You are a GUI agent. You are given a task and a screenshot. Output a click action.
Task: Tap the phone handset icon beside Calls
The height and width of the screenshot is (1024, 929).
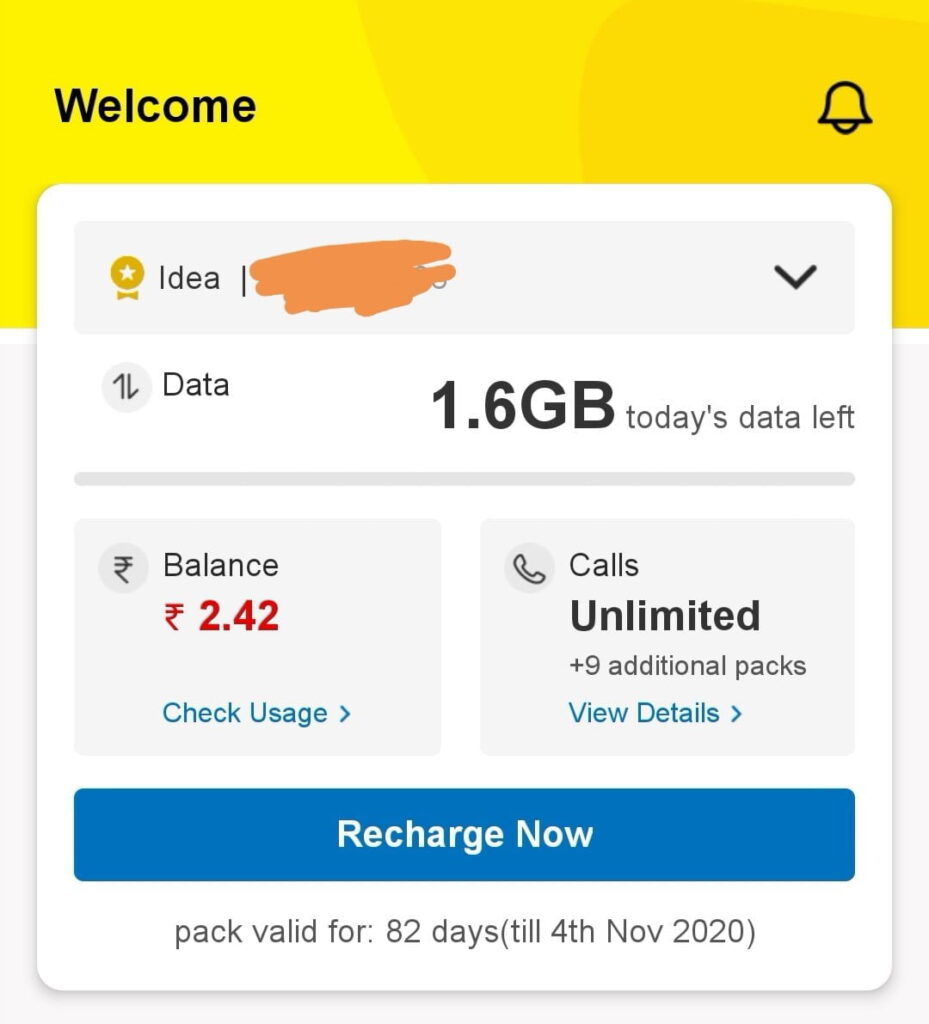529,568
